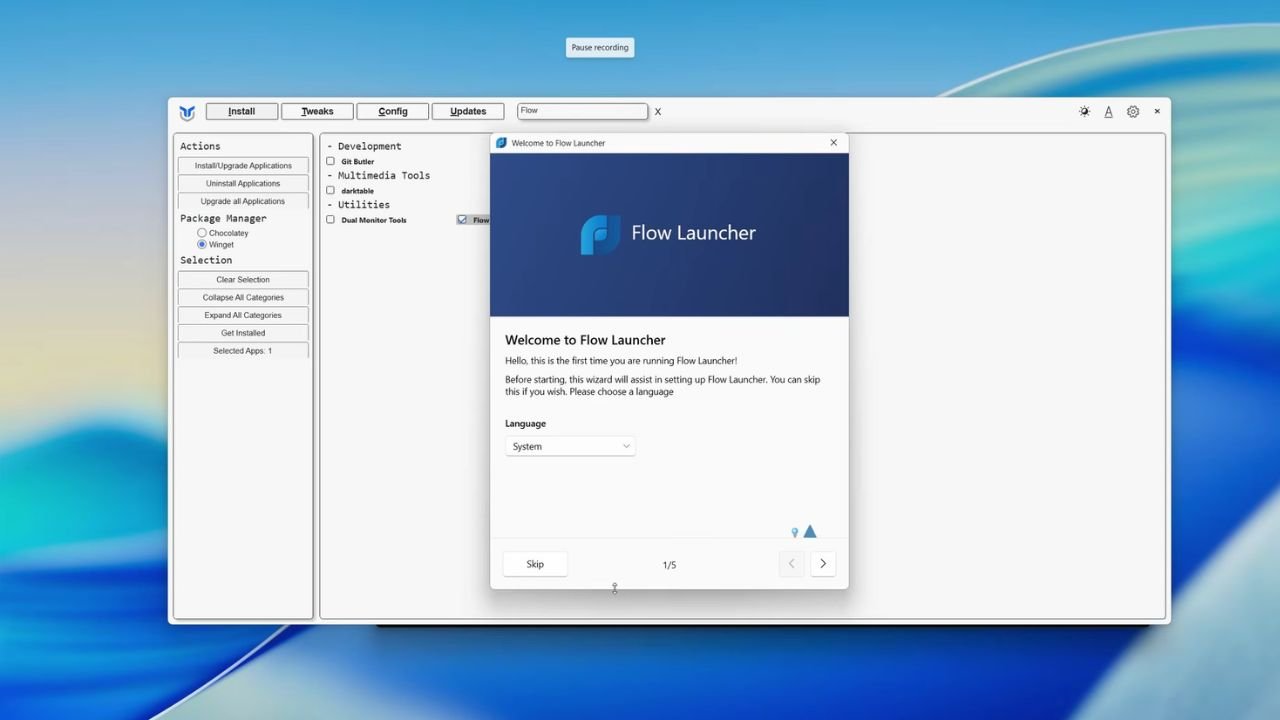This screenshot has height=720, width=1280.
Task: Click the X to clear the search box
Action: [x=657, y=112]
